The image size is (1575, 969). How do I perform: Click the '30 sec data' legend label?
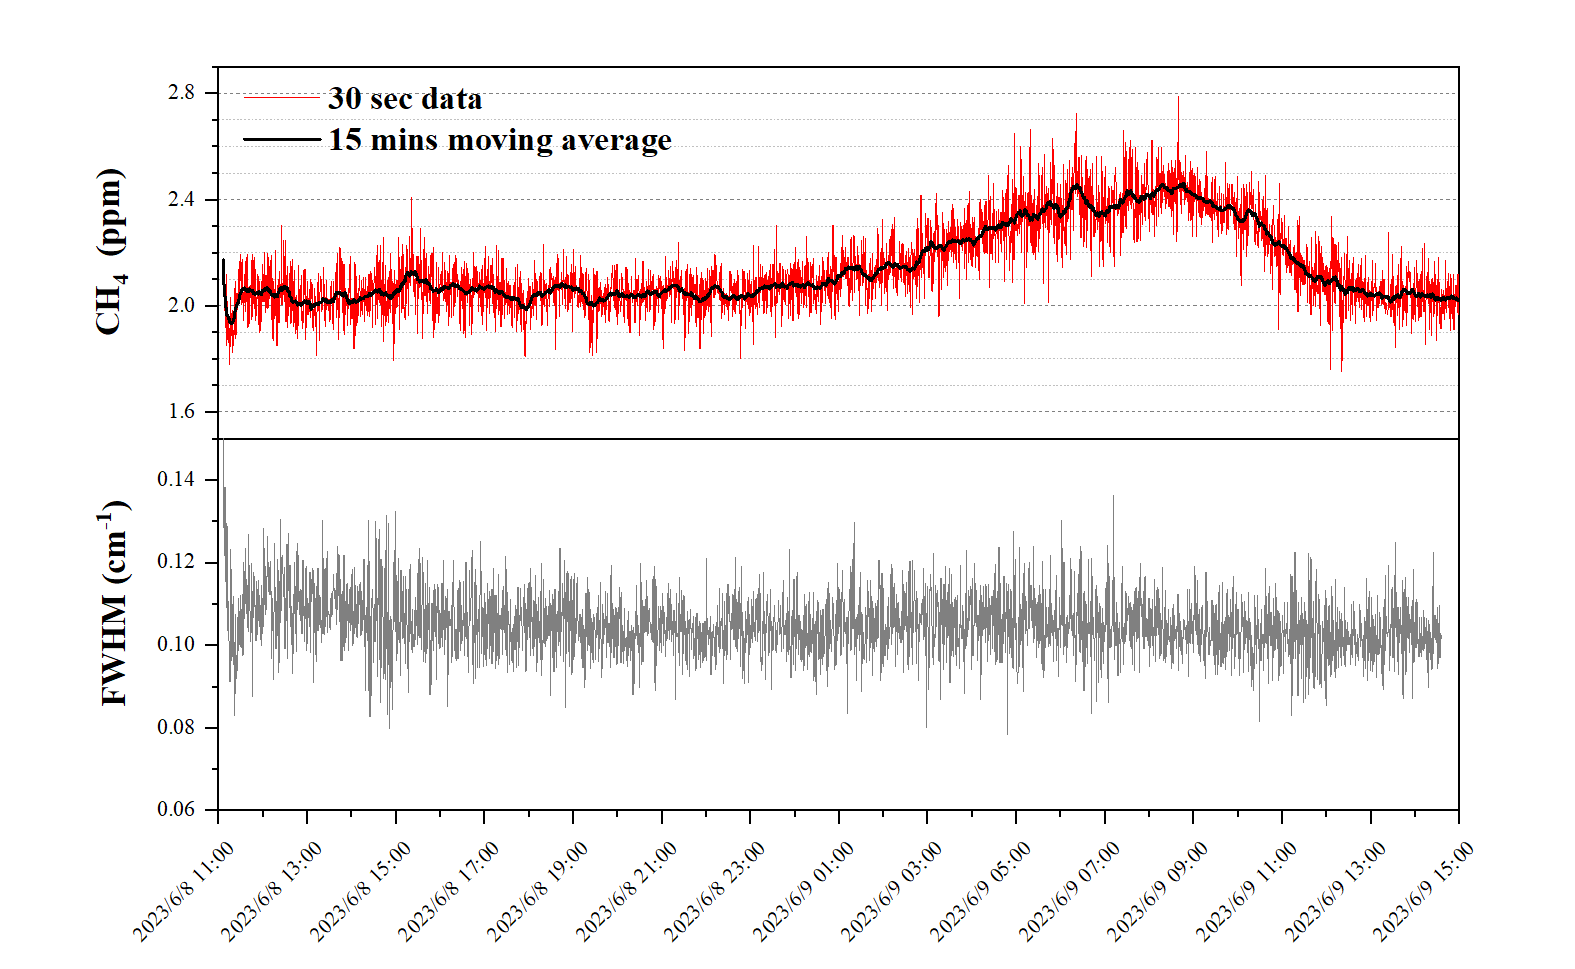(404, 98)
